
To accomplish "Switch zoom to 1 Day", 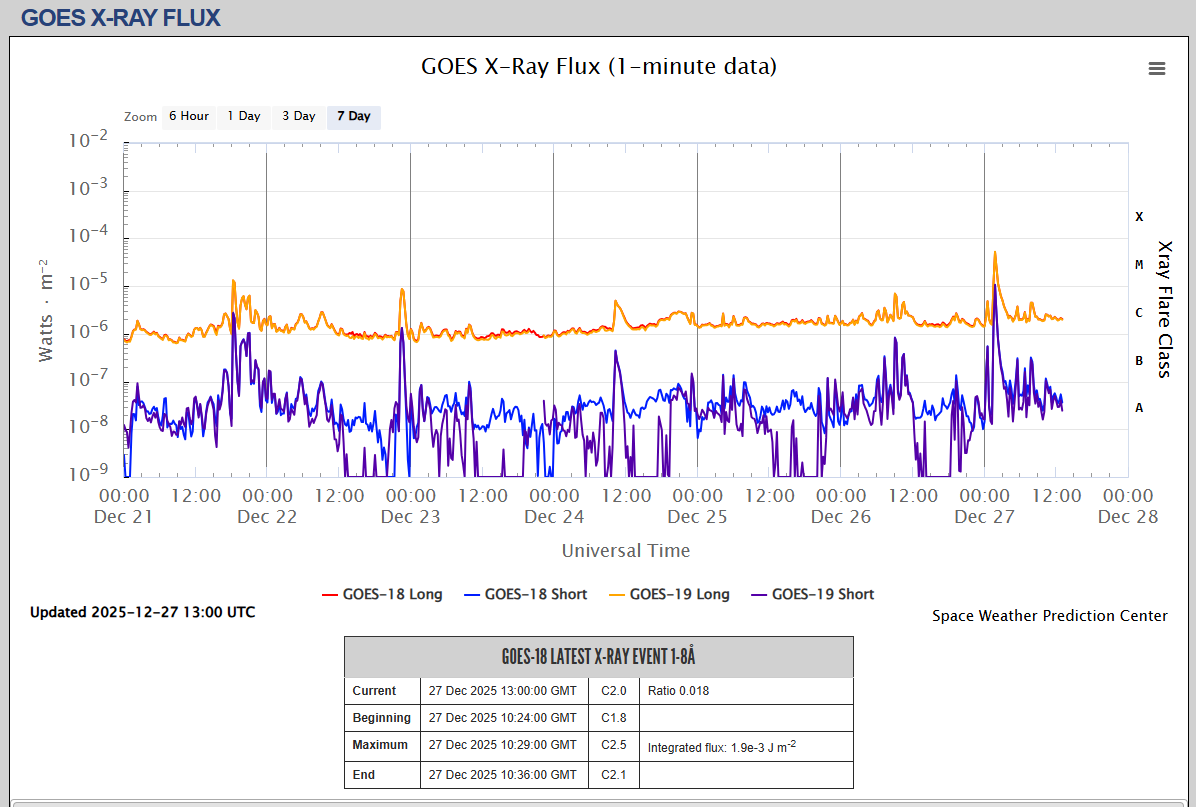I will pos(243,116).
